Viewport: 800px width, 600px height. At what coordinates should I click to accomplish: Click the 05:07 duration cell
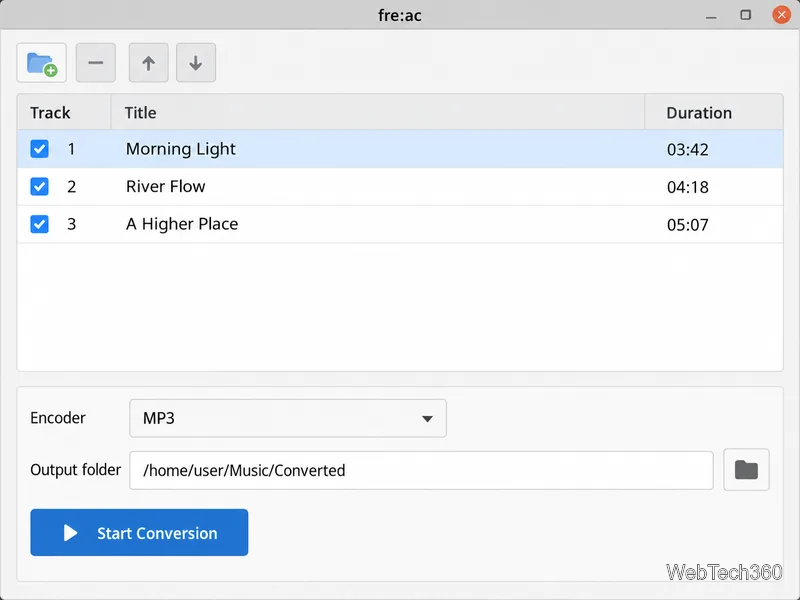tap(688, 225)
